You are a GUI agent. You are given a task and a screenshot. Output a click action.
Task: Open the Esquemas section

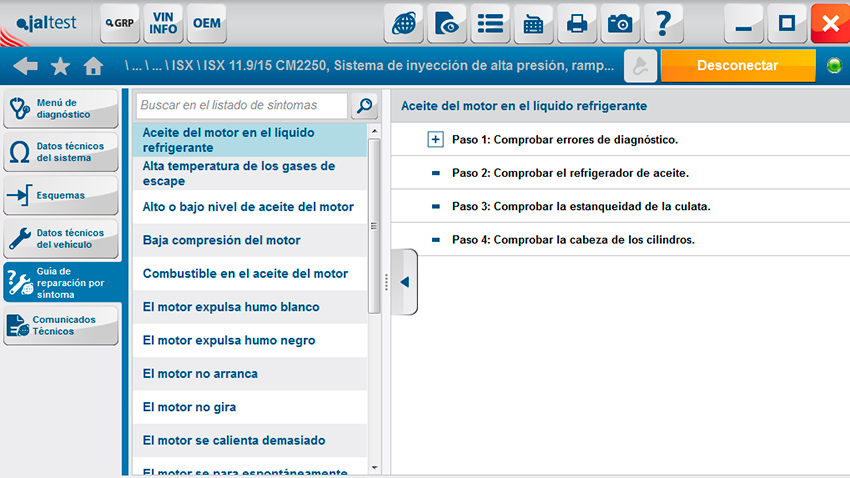point(61,195)
